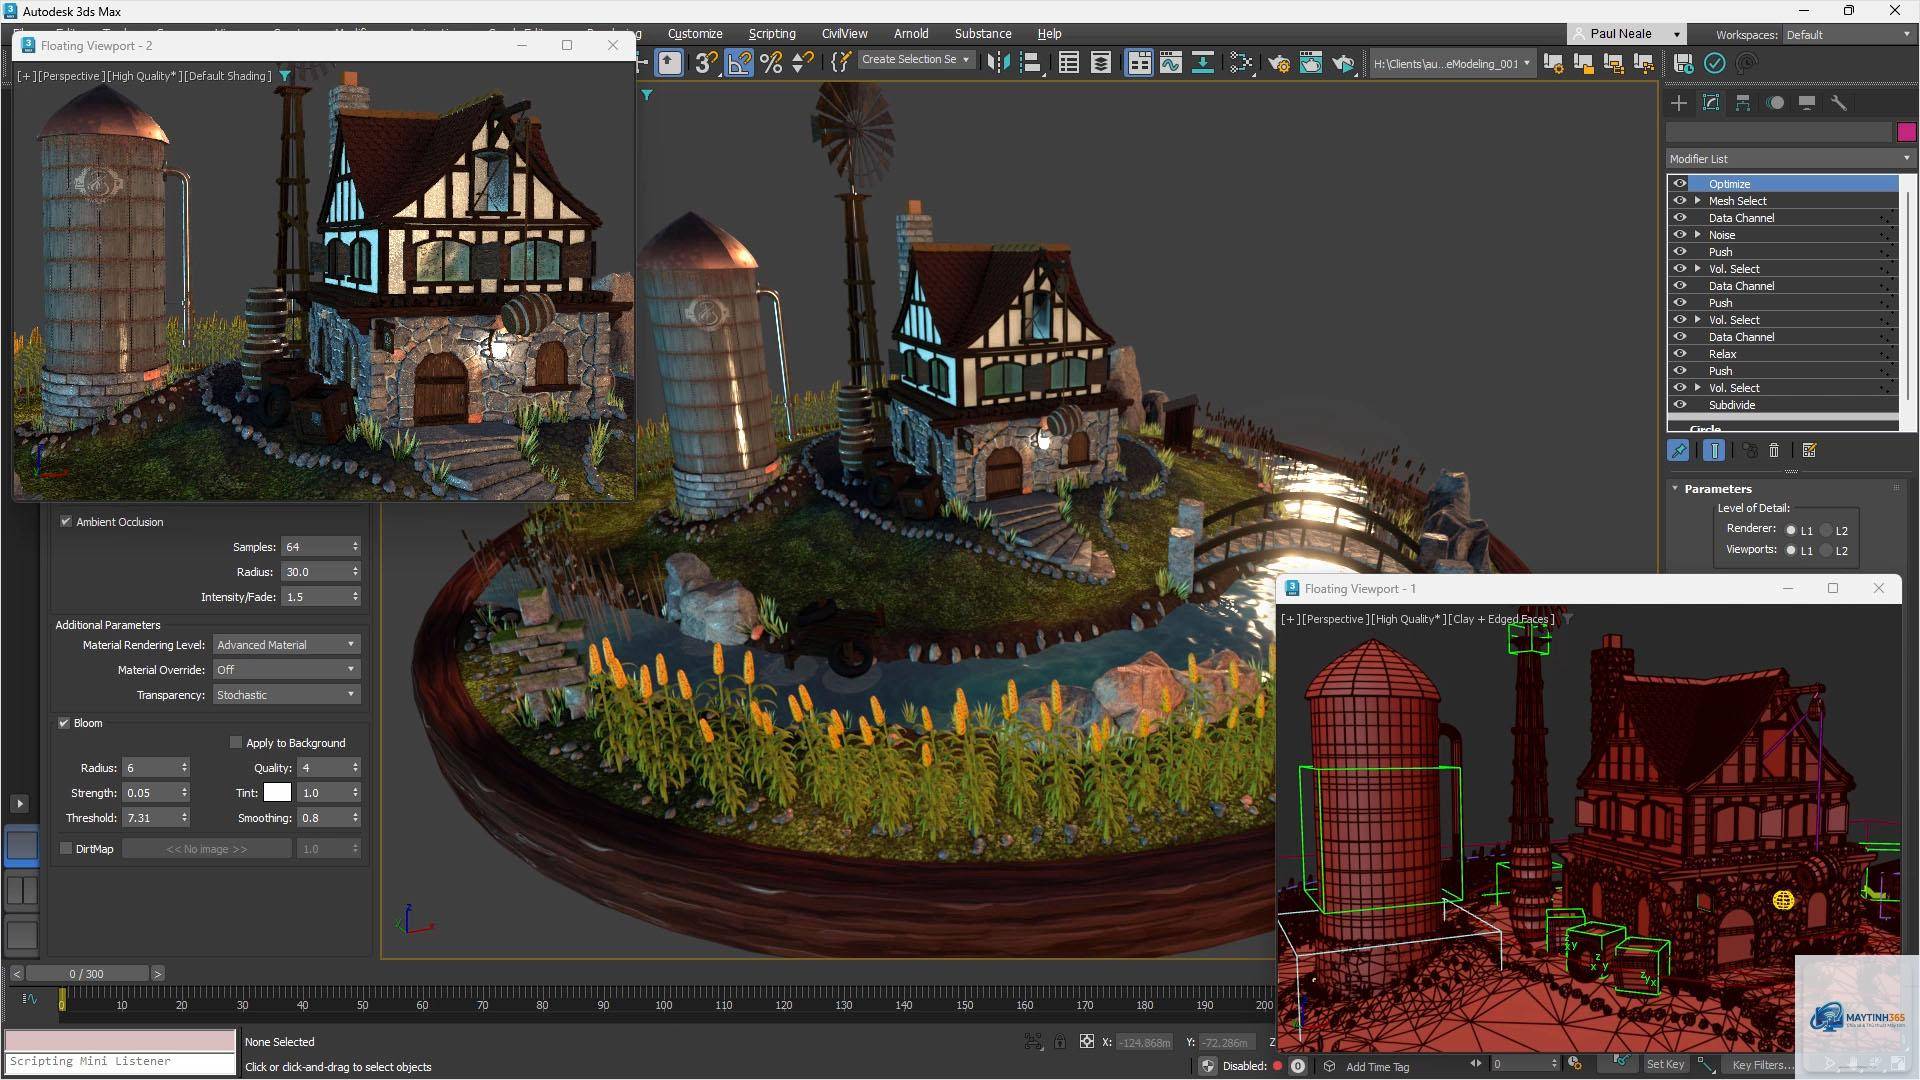Open the Arnold menu
Image resolution: width=1920 pixels, height=1080 pixels.
(911, 34)
